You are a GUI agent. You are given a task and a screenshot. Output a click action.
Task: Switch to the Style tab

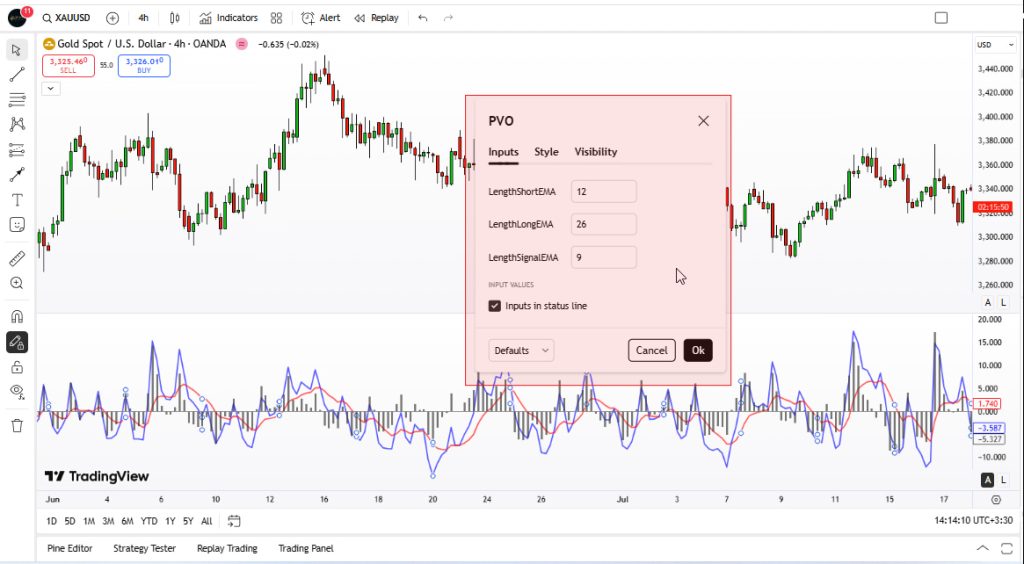pos(546,151)
